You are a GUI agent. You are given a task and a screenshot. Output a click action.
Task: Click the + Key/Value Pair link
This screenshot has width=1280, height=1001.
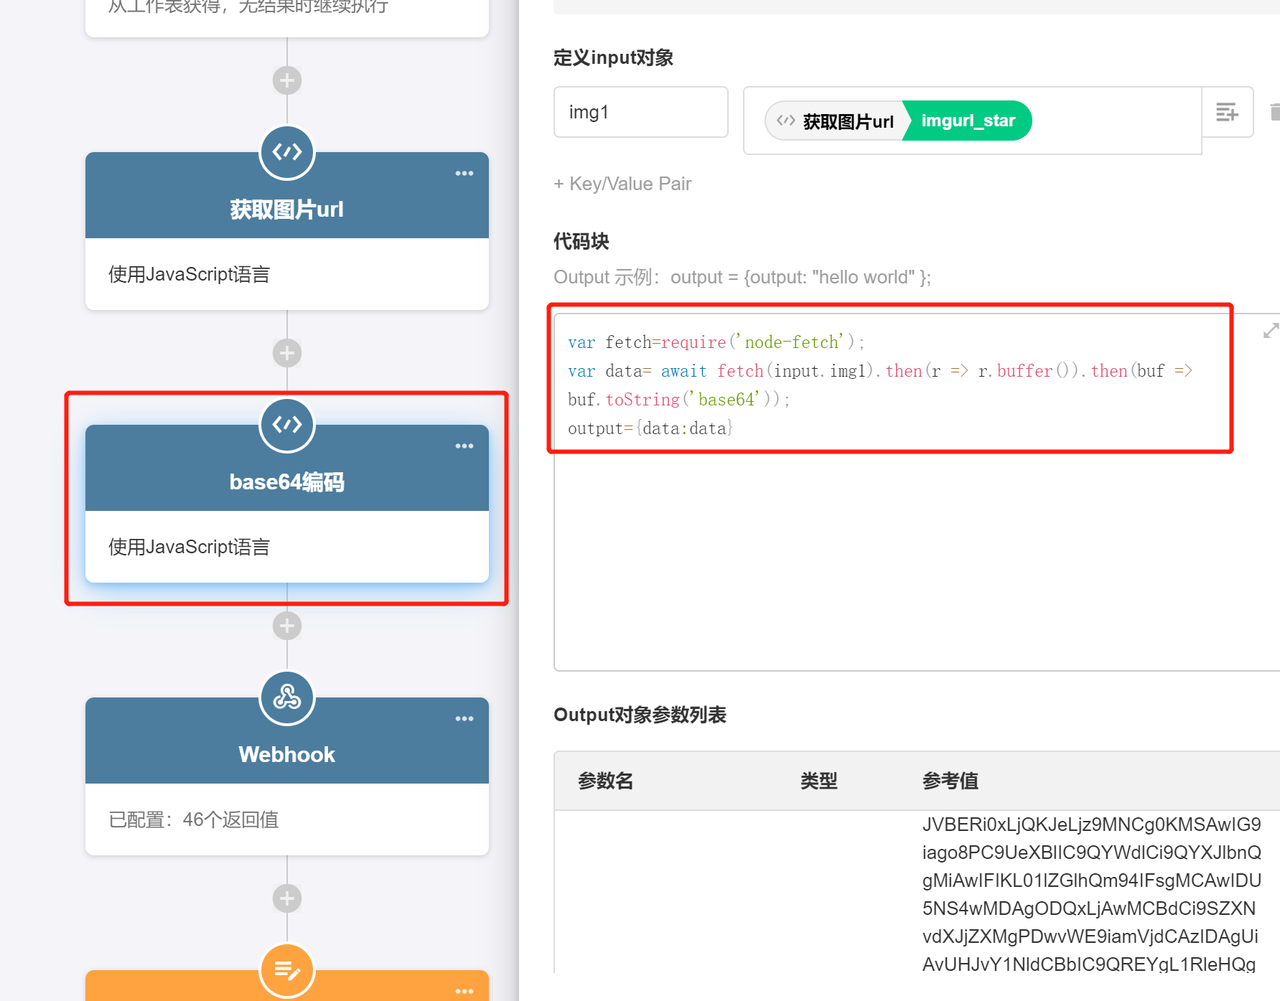coord(622,183)
